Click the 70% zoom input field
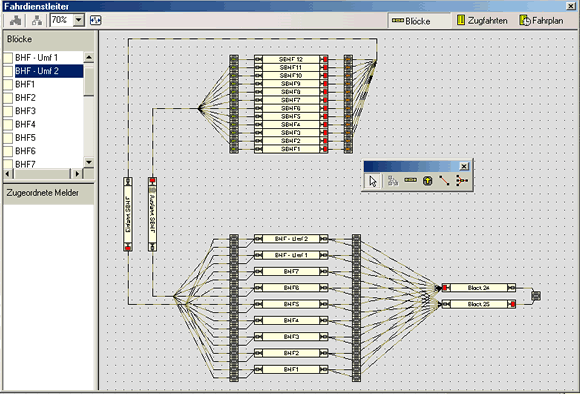Screen dimensions: 580x394 pos(62,20)
